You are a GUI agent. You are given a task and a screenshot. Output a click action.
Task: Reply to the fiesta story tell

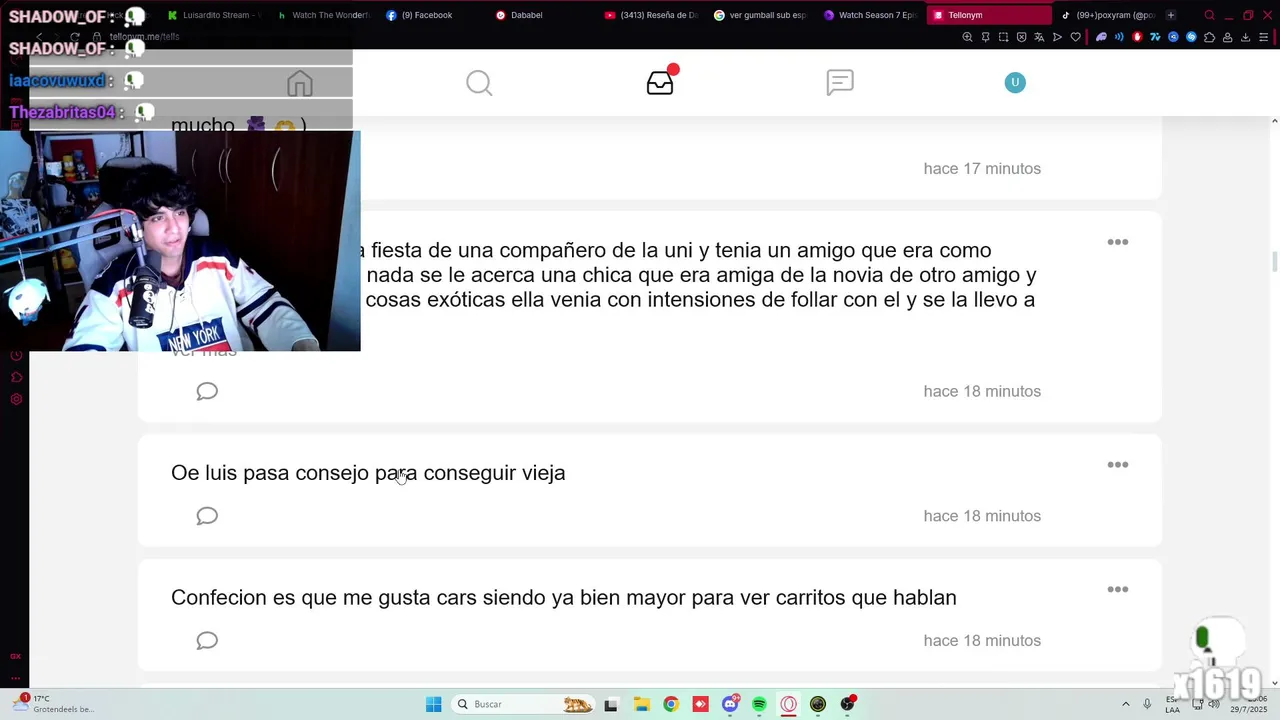click(207, 391)
